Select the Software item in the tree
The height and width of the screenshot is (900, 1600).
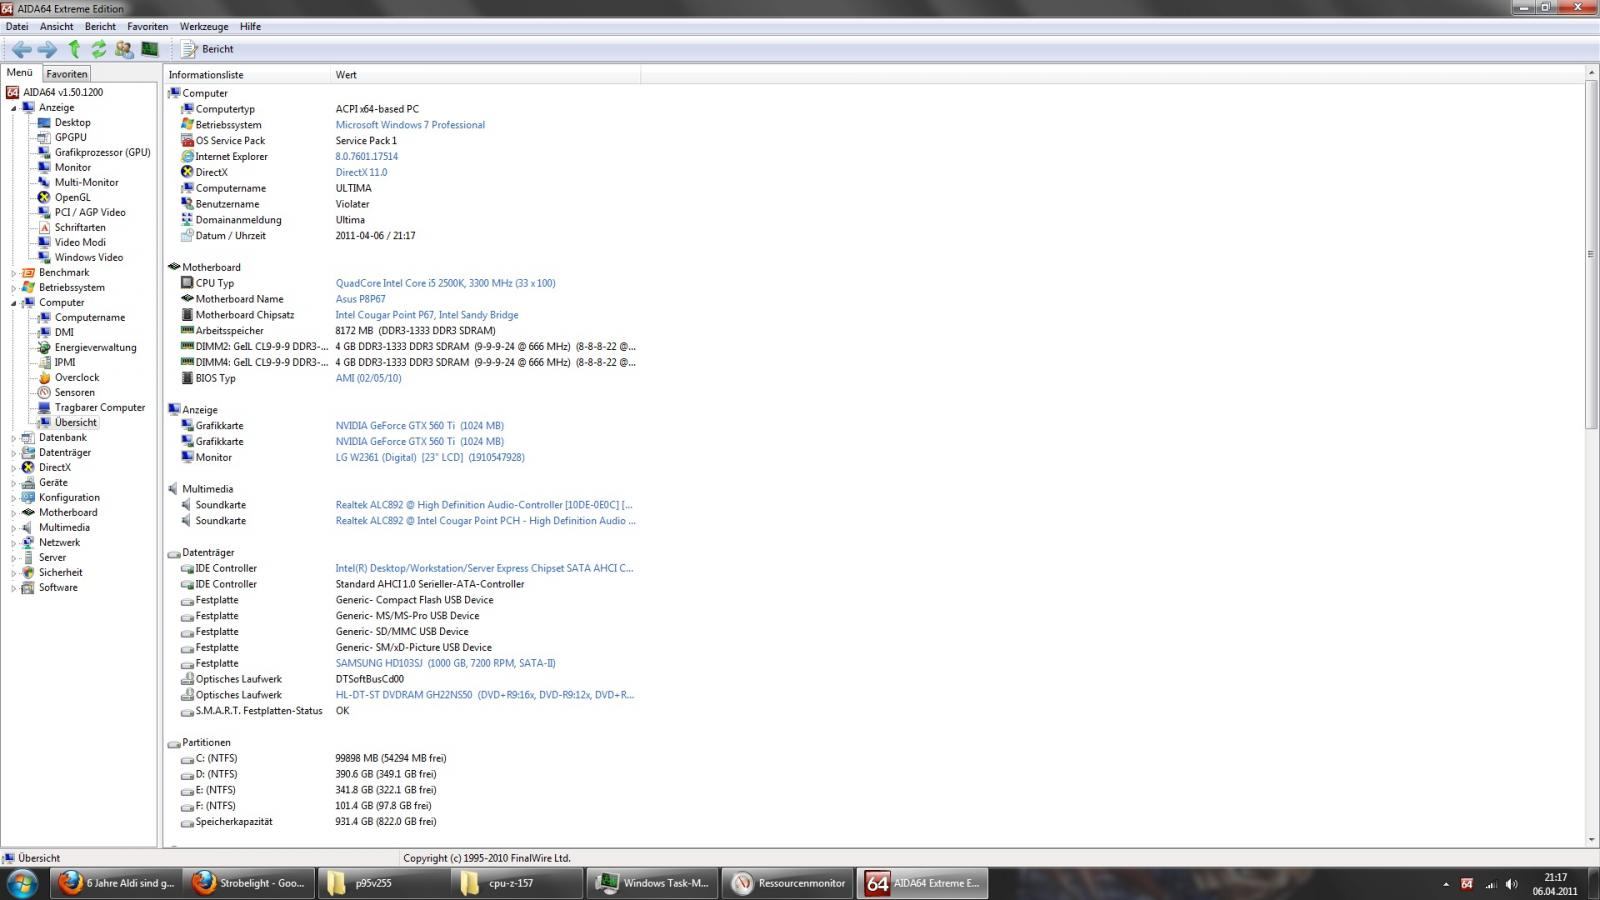58,588
